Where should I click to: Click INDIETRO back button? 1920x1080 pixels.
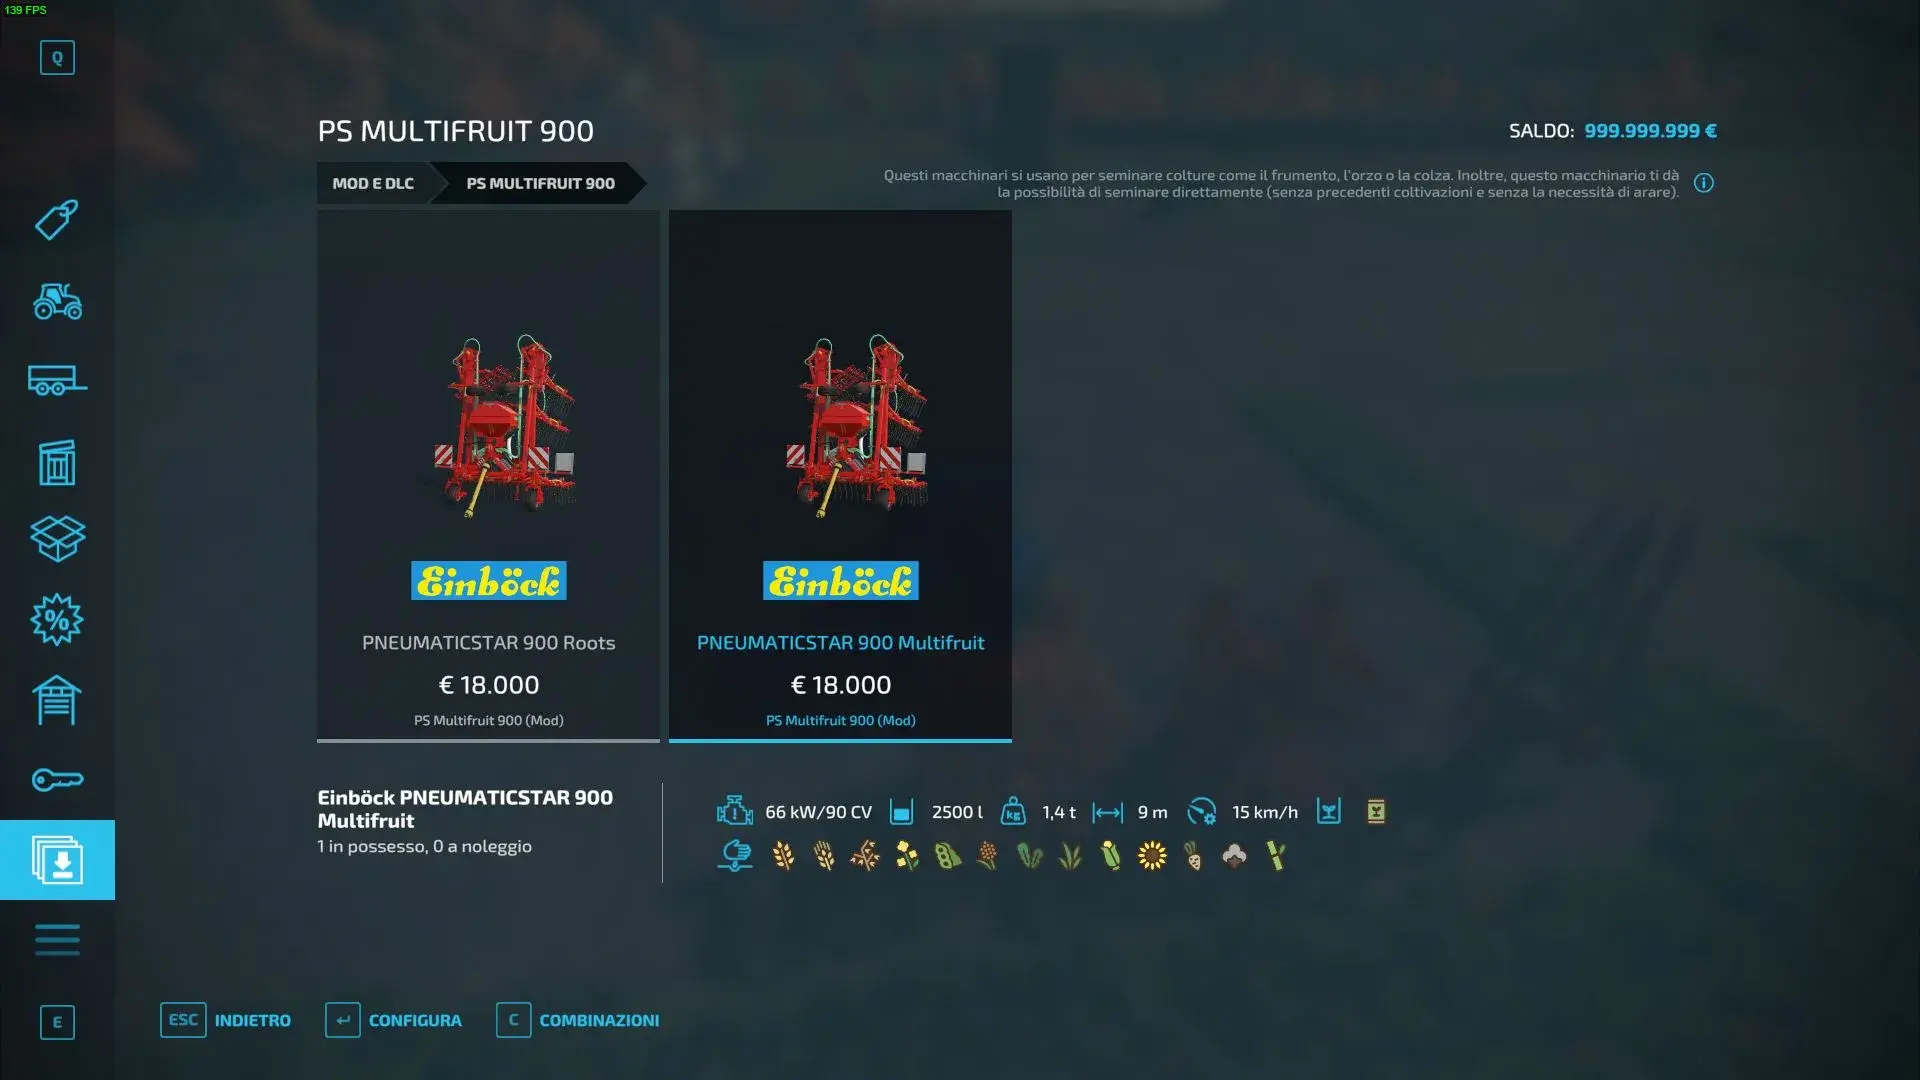point(226,1020)
